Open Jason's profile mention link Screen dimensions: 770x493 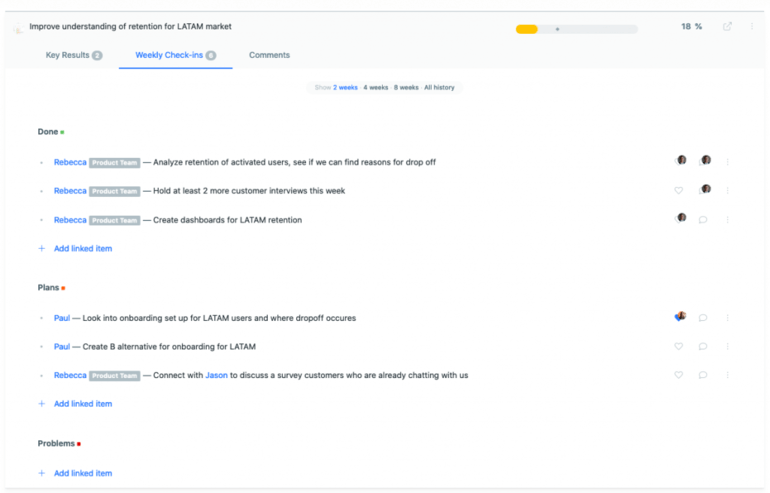coord(216,375)
